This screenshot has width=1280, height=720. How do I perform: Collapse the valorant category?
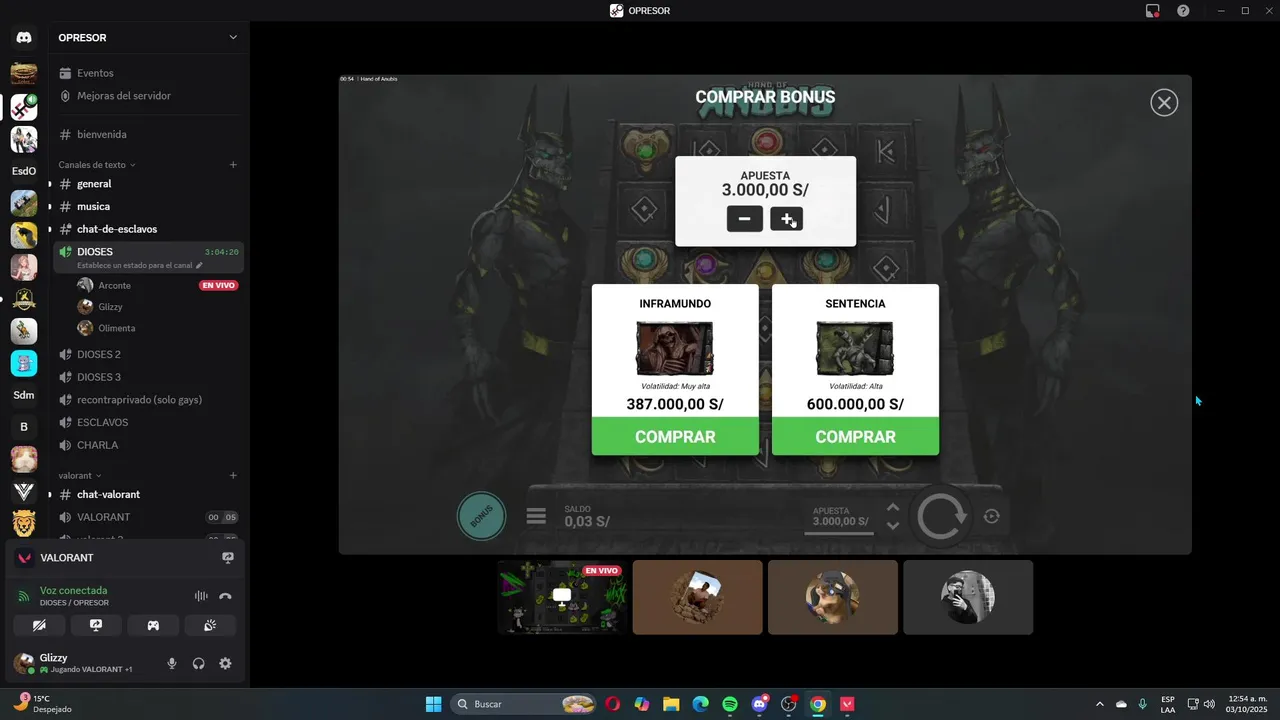80,476
